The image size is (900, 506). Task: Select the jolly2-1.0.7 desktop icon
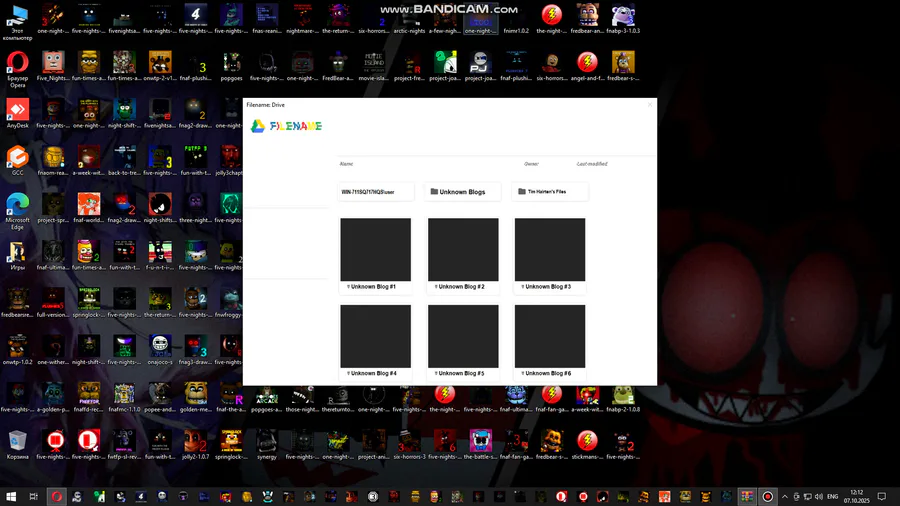coord(195,445)
